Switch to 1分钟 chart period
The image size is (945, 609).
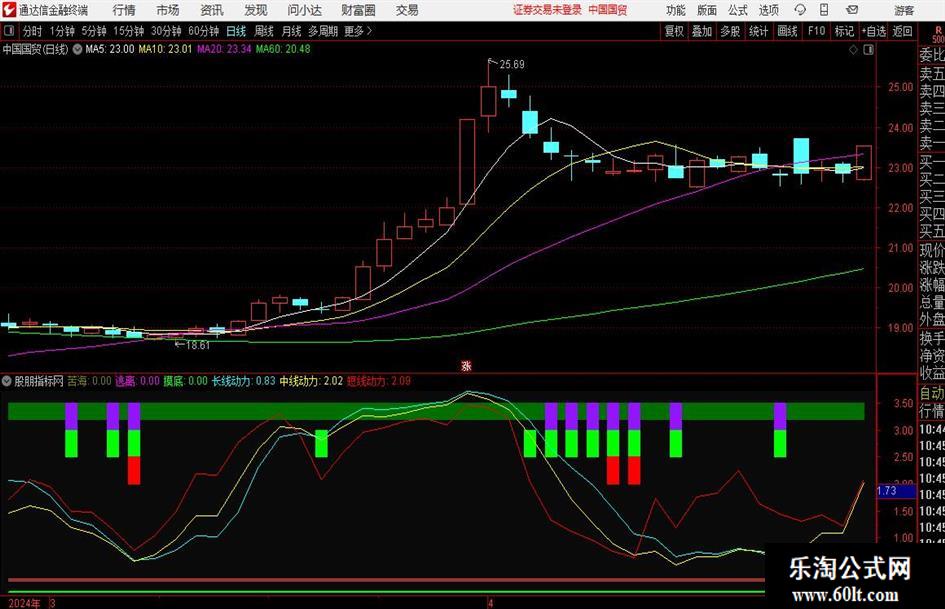tap(62, 31)
